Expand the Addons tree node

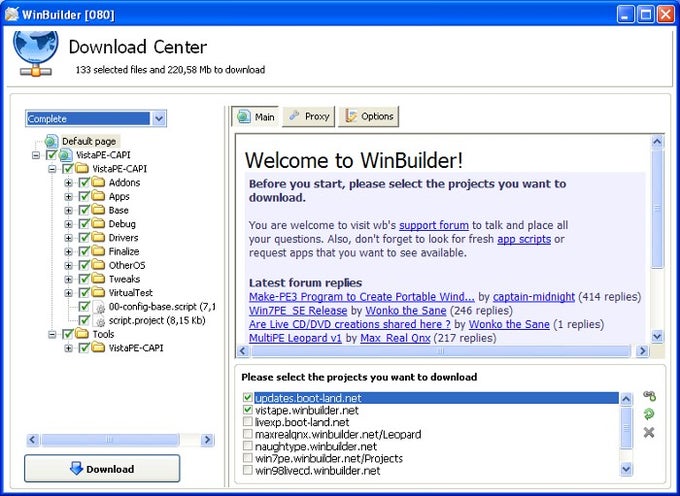pos(69,183)
